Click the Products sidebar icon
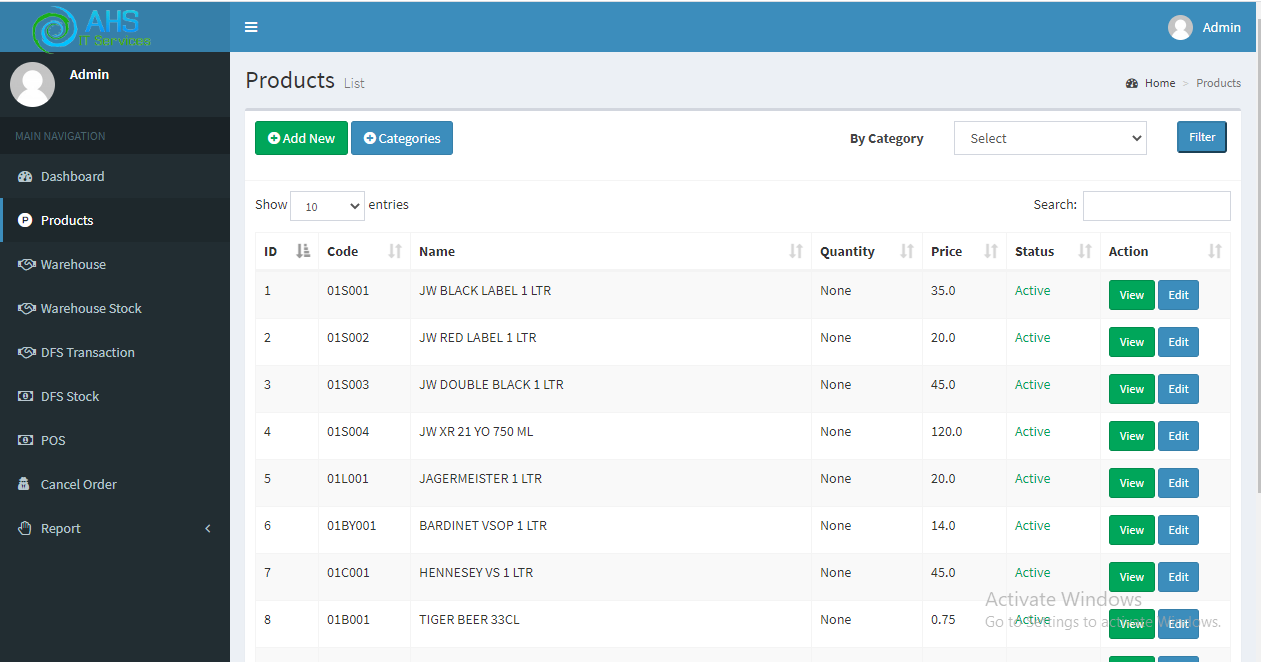The image size is (1261, 662). [25, 221]
